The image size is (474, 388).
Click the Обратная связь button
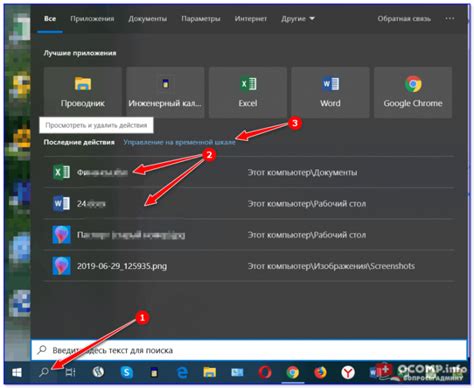(404, 19)
